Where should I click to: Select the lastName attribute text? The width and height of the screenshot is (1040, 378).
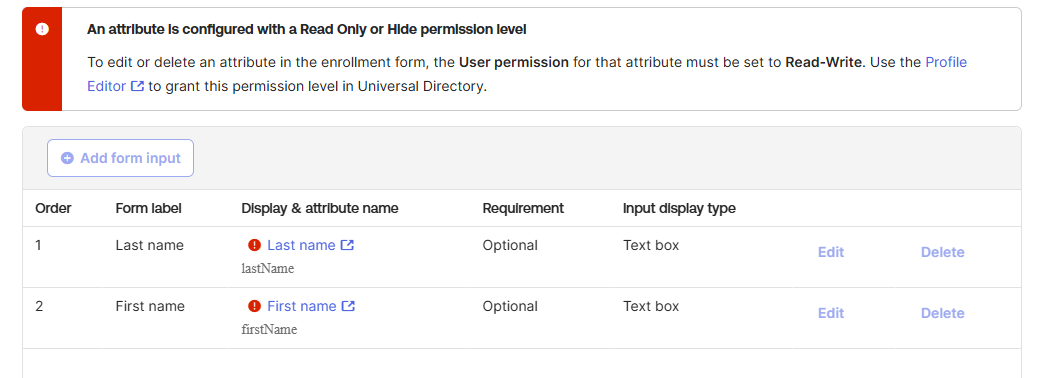[267, 269]
